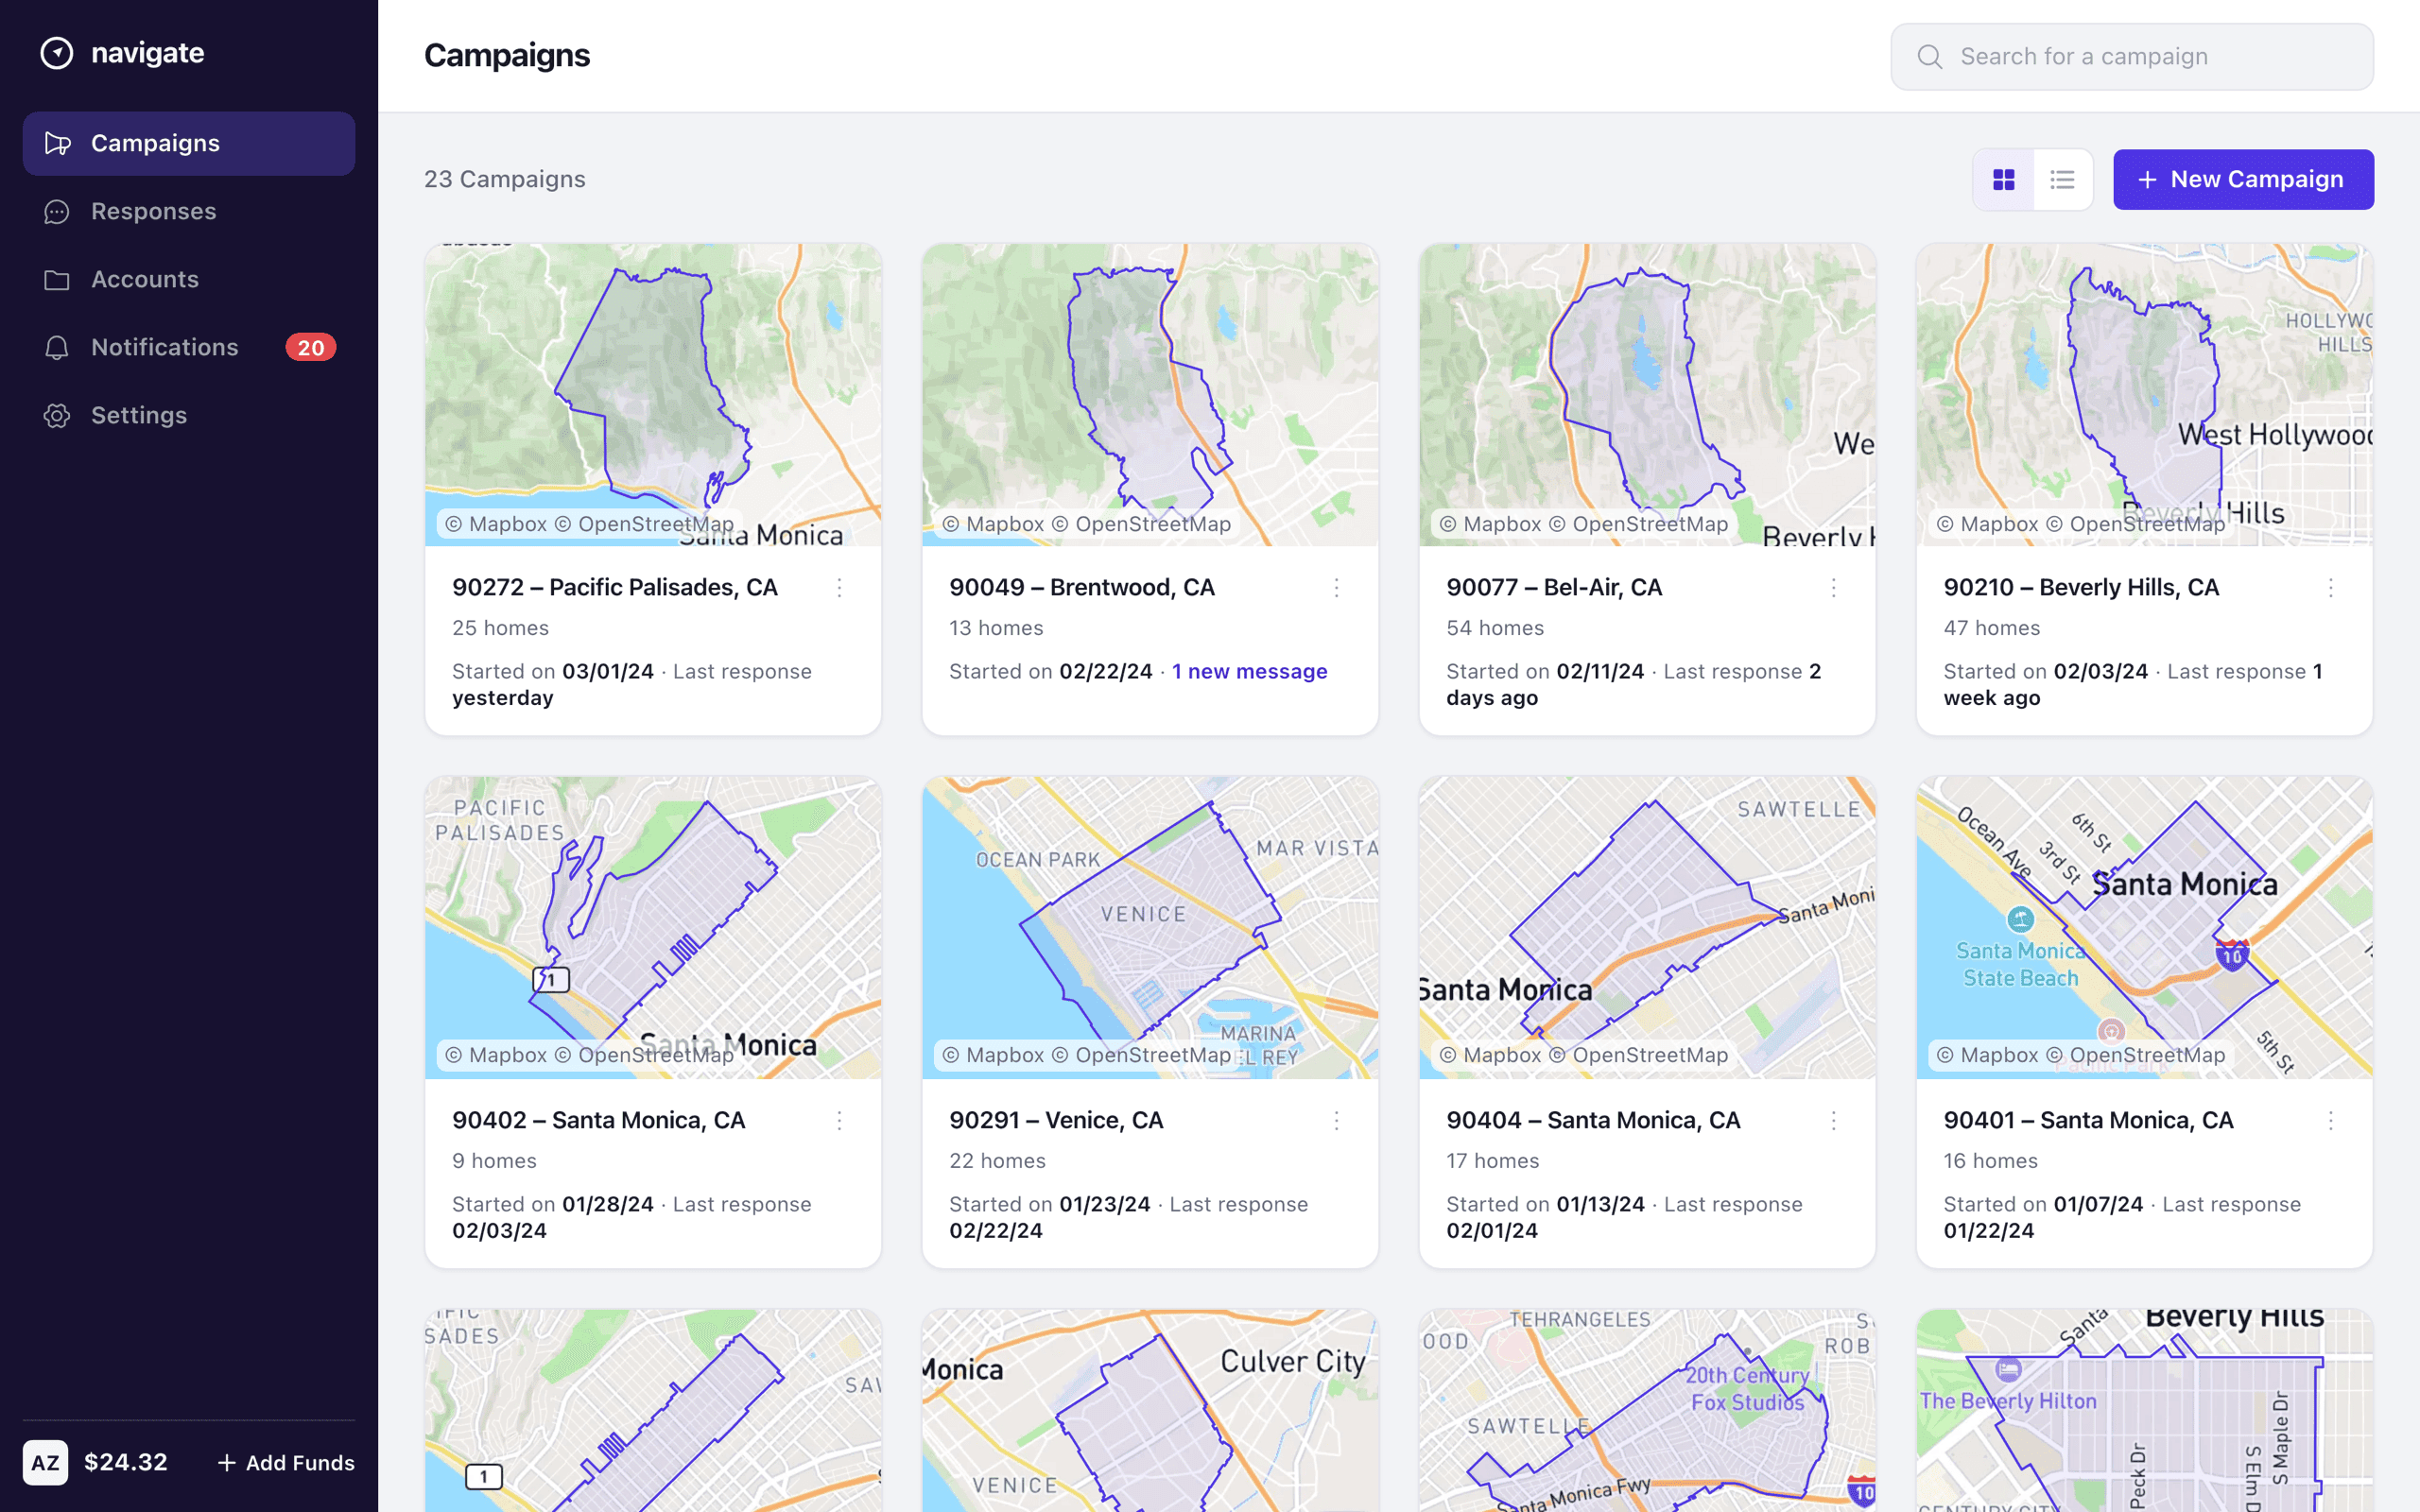Open the Bel-Air map thumbnail
The width and height of the screenshot is (2420, 1512).
tap(1647, 395)
